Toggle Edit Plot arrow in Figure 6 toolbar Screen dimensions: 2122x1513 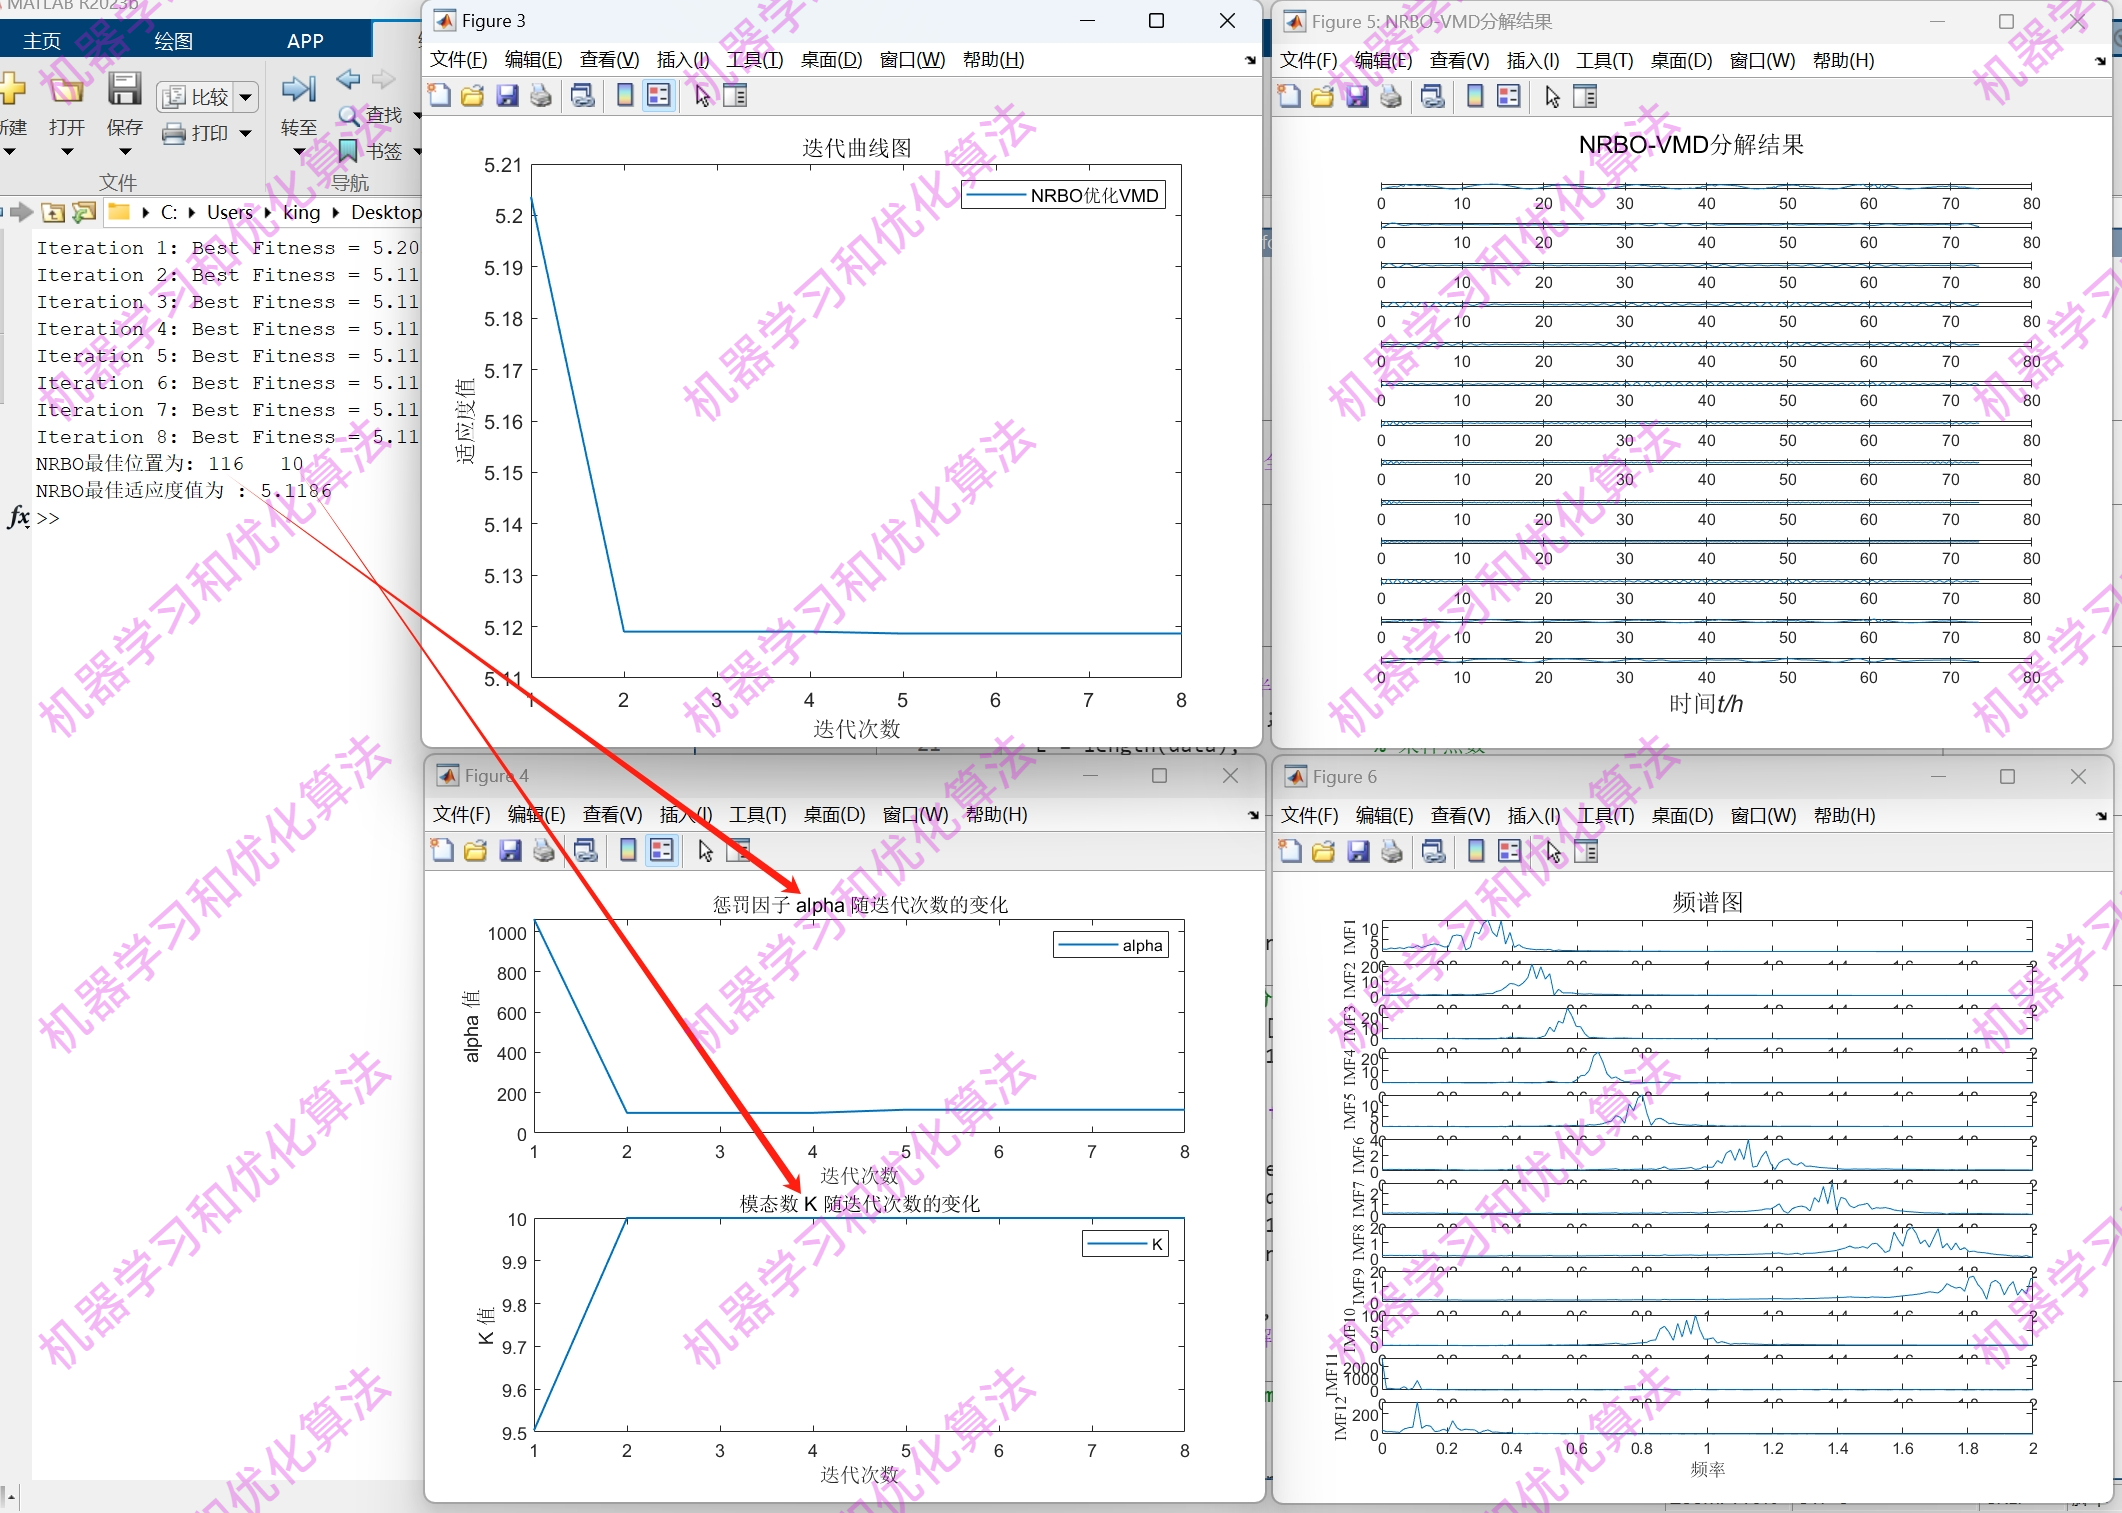pos(1553,852)
